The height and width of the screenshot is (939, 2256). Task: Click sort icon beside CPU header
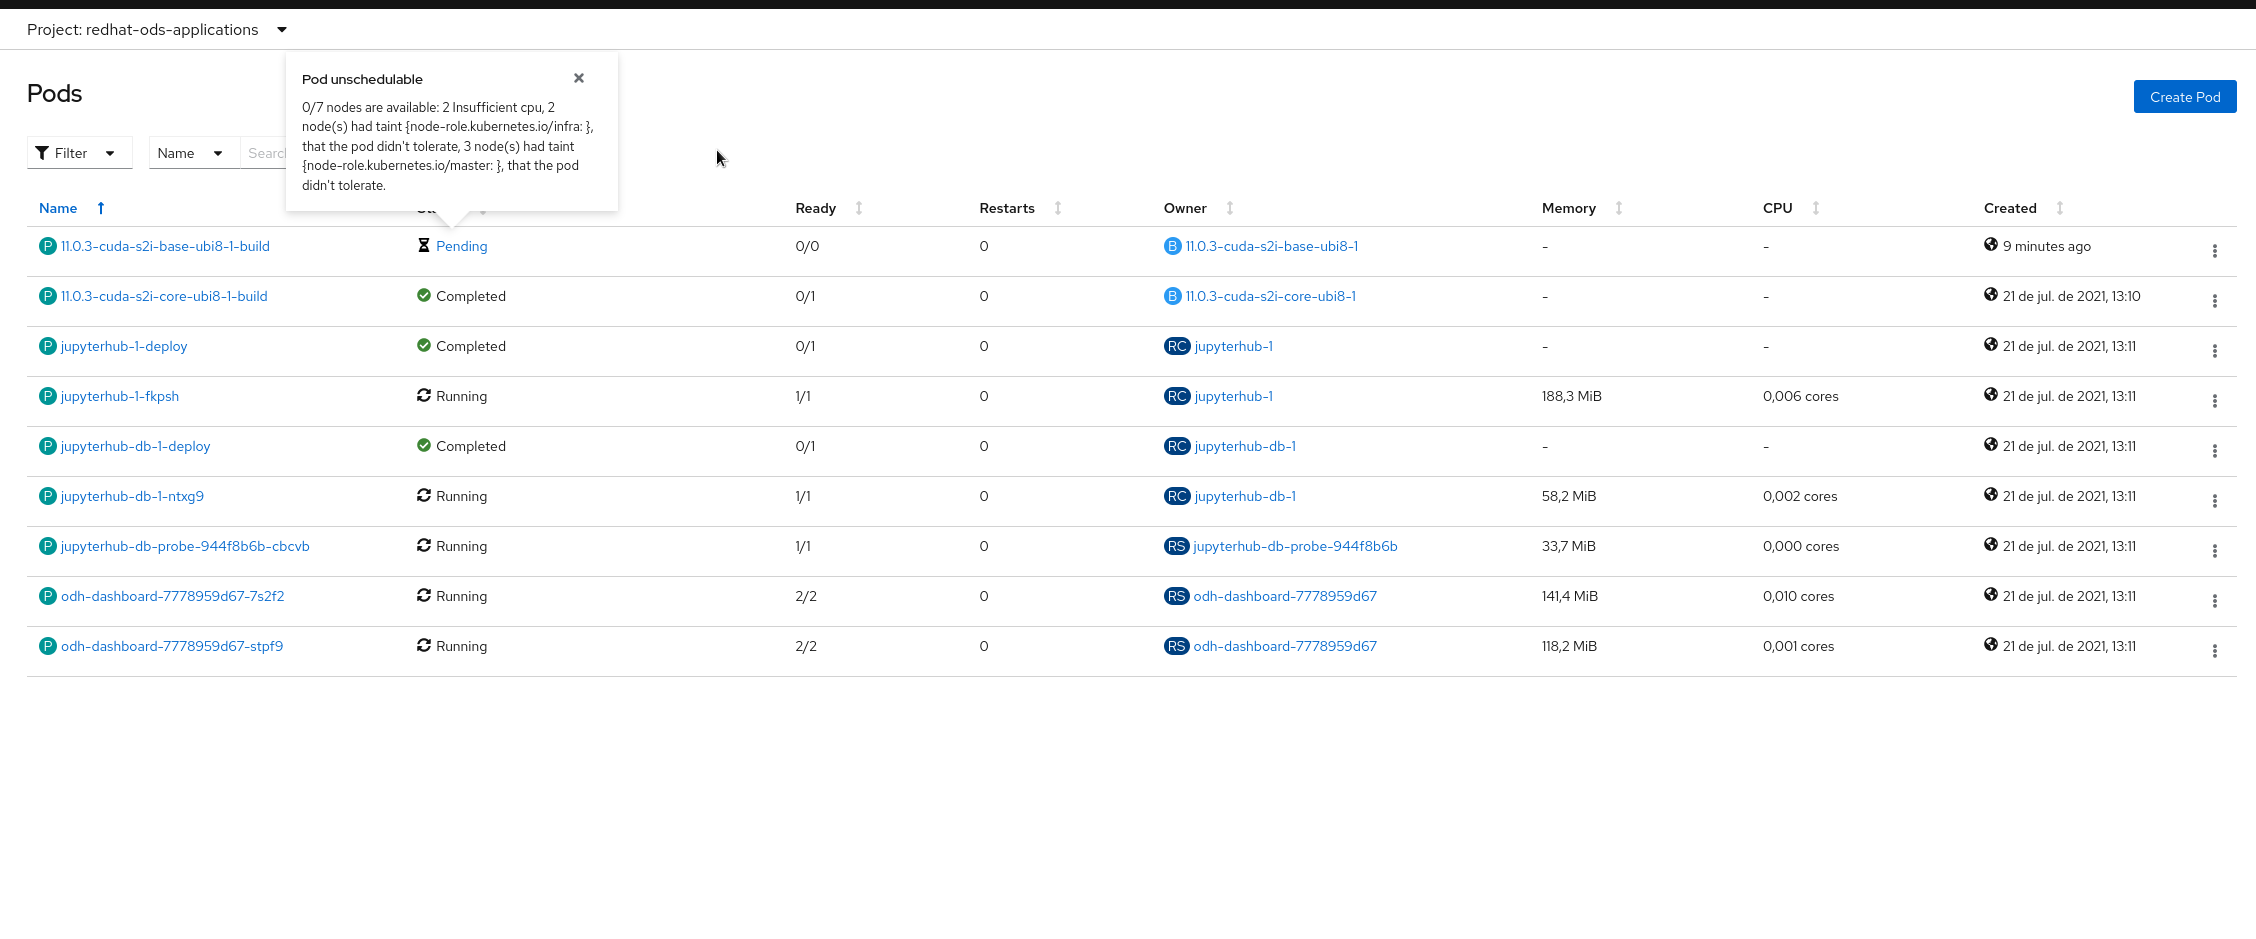coord(1816,208)
